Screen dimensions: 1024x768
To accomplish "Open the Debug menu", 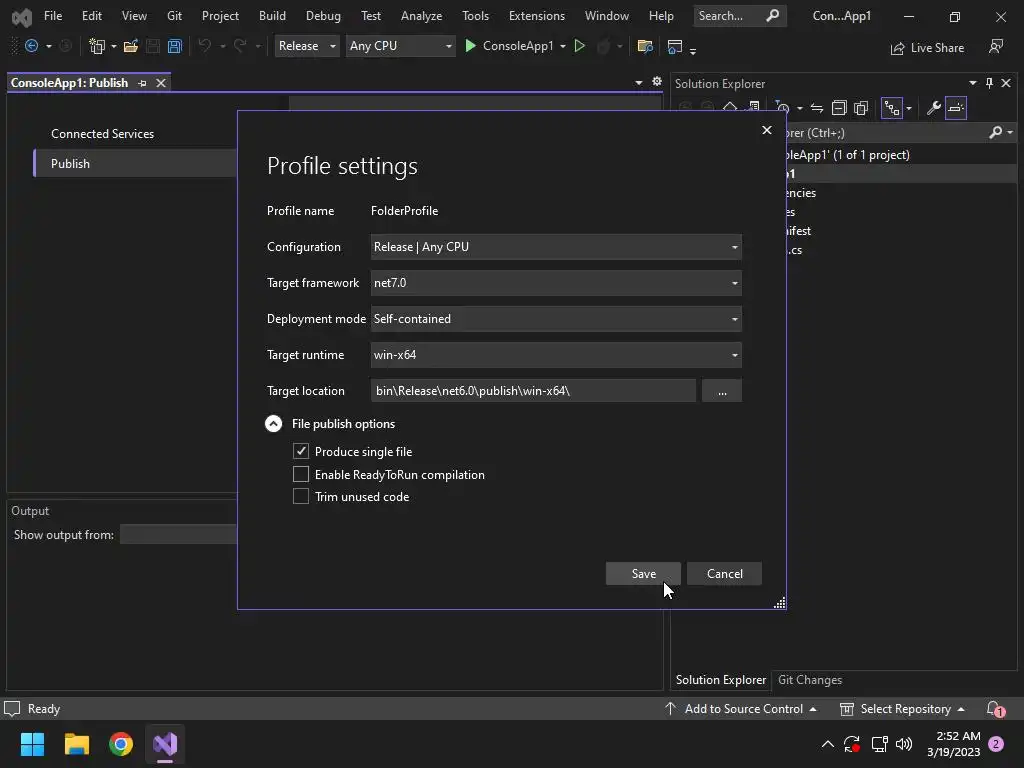I will coord(323,16).
